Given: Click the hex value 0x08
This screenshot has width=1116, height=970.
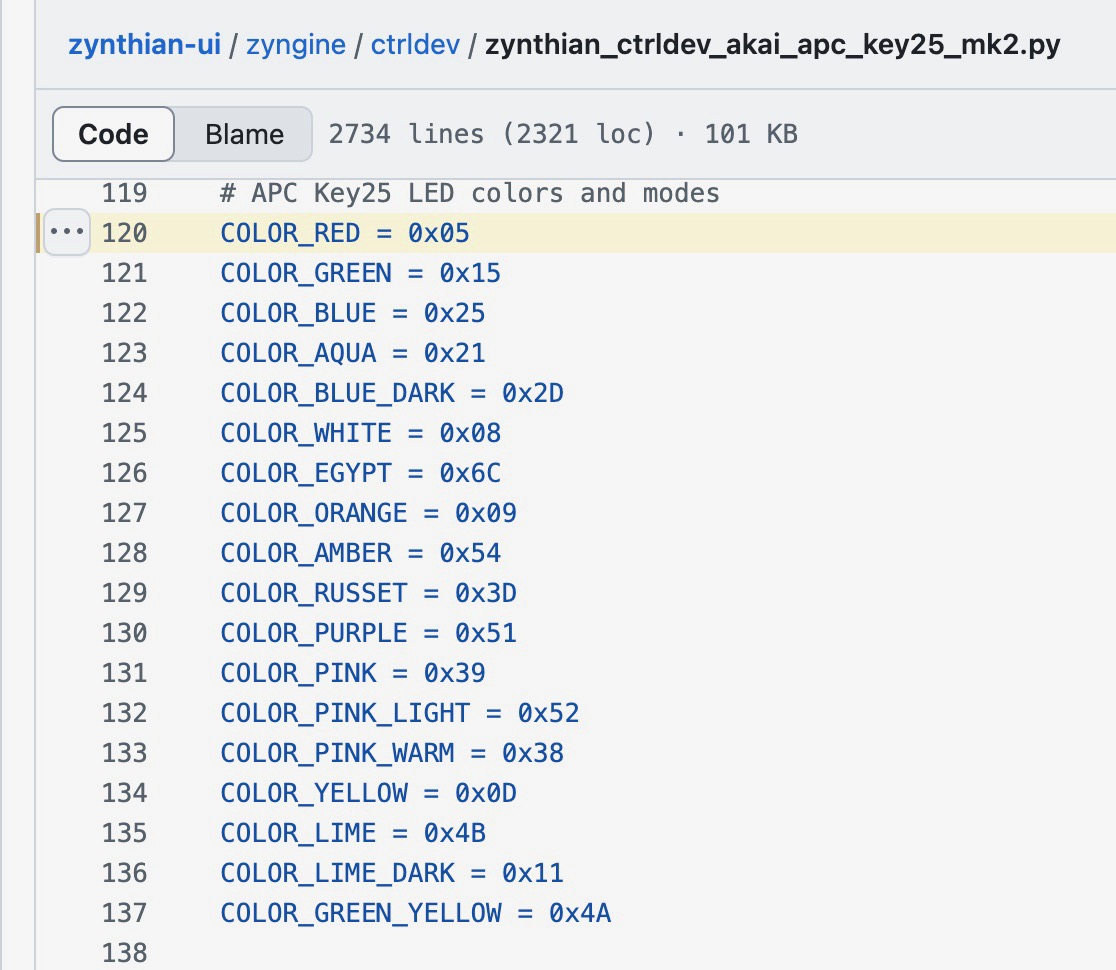Looking at the screenshot, I should pyautogui.click(x=470, y=433).
